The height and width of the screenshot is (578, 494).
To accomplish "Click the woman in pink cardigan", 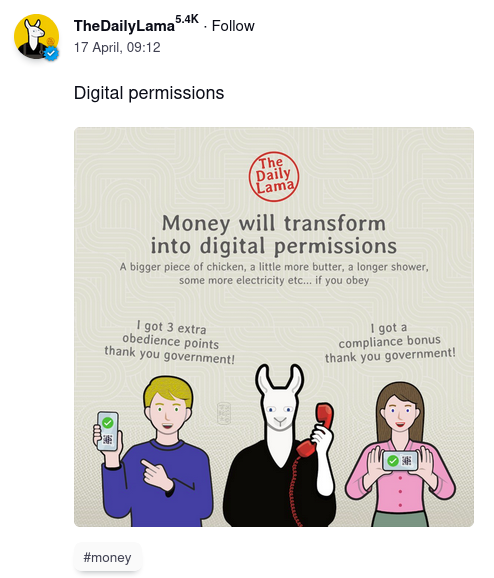I will tap(400, 454).
